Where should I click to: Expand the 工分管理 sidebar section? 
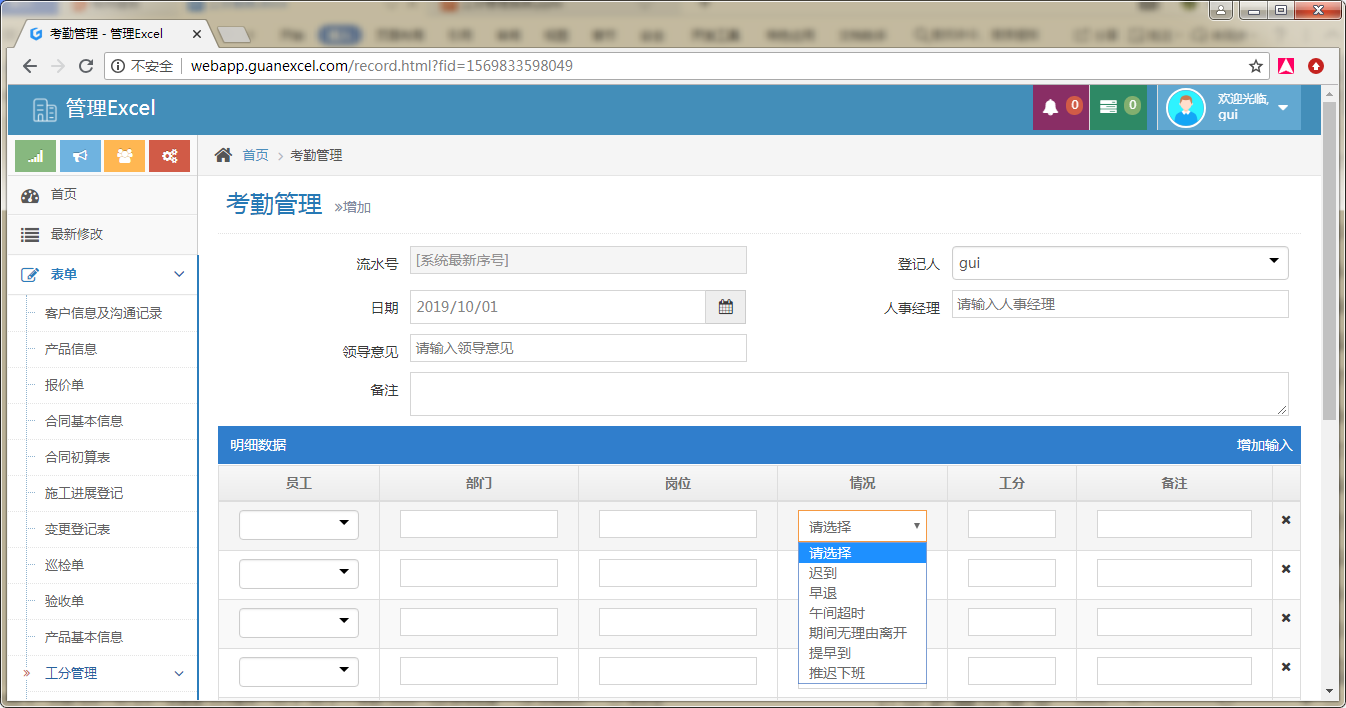click(103, 673)
